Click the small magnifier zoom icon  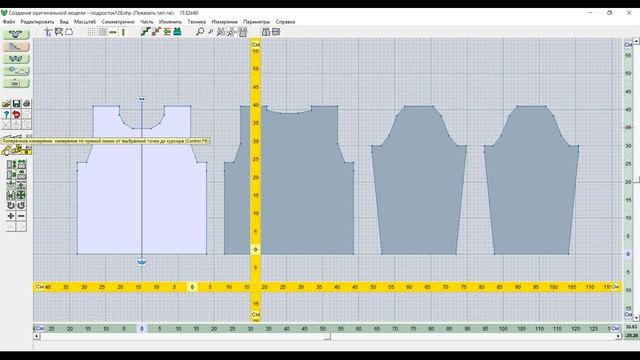click(211, 32)
